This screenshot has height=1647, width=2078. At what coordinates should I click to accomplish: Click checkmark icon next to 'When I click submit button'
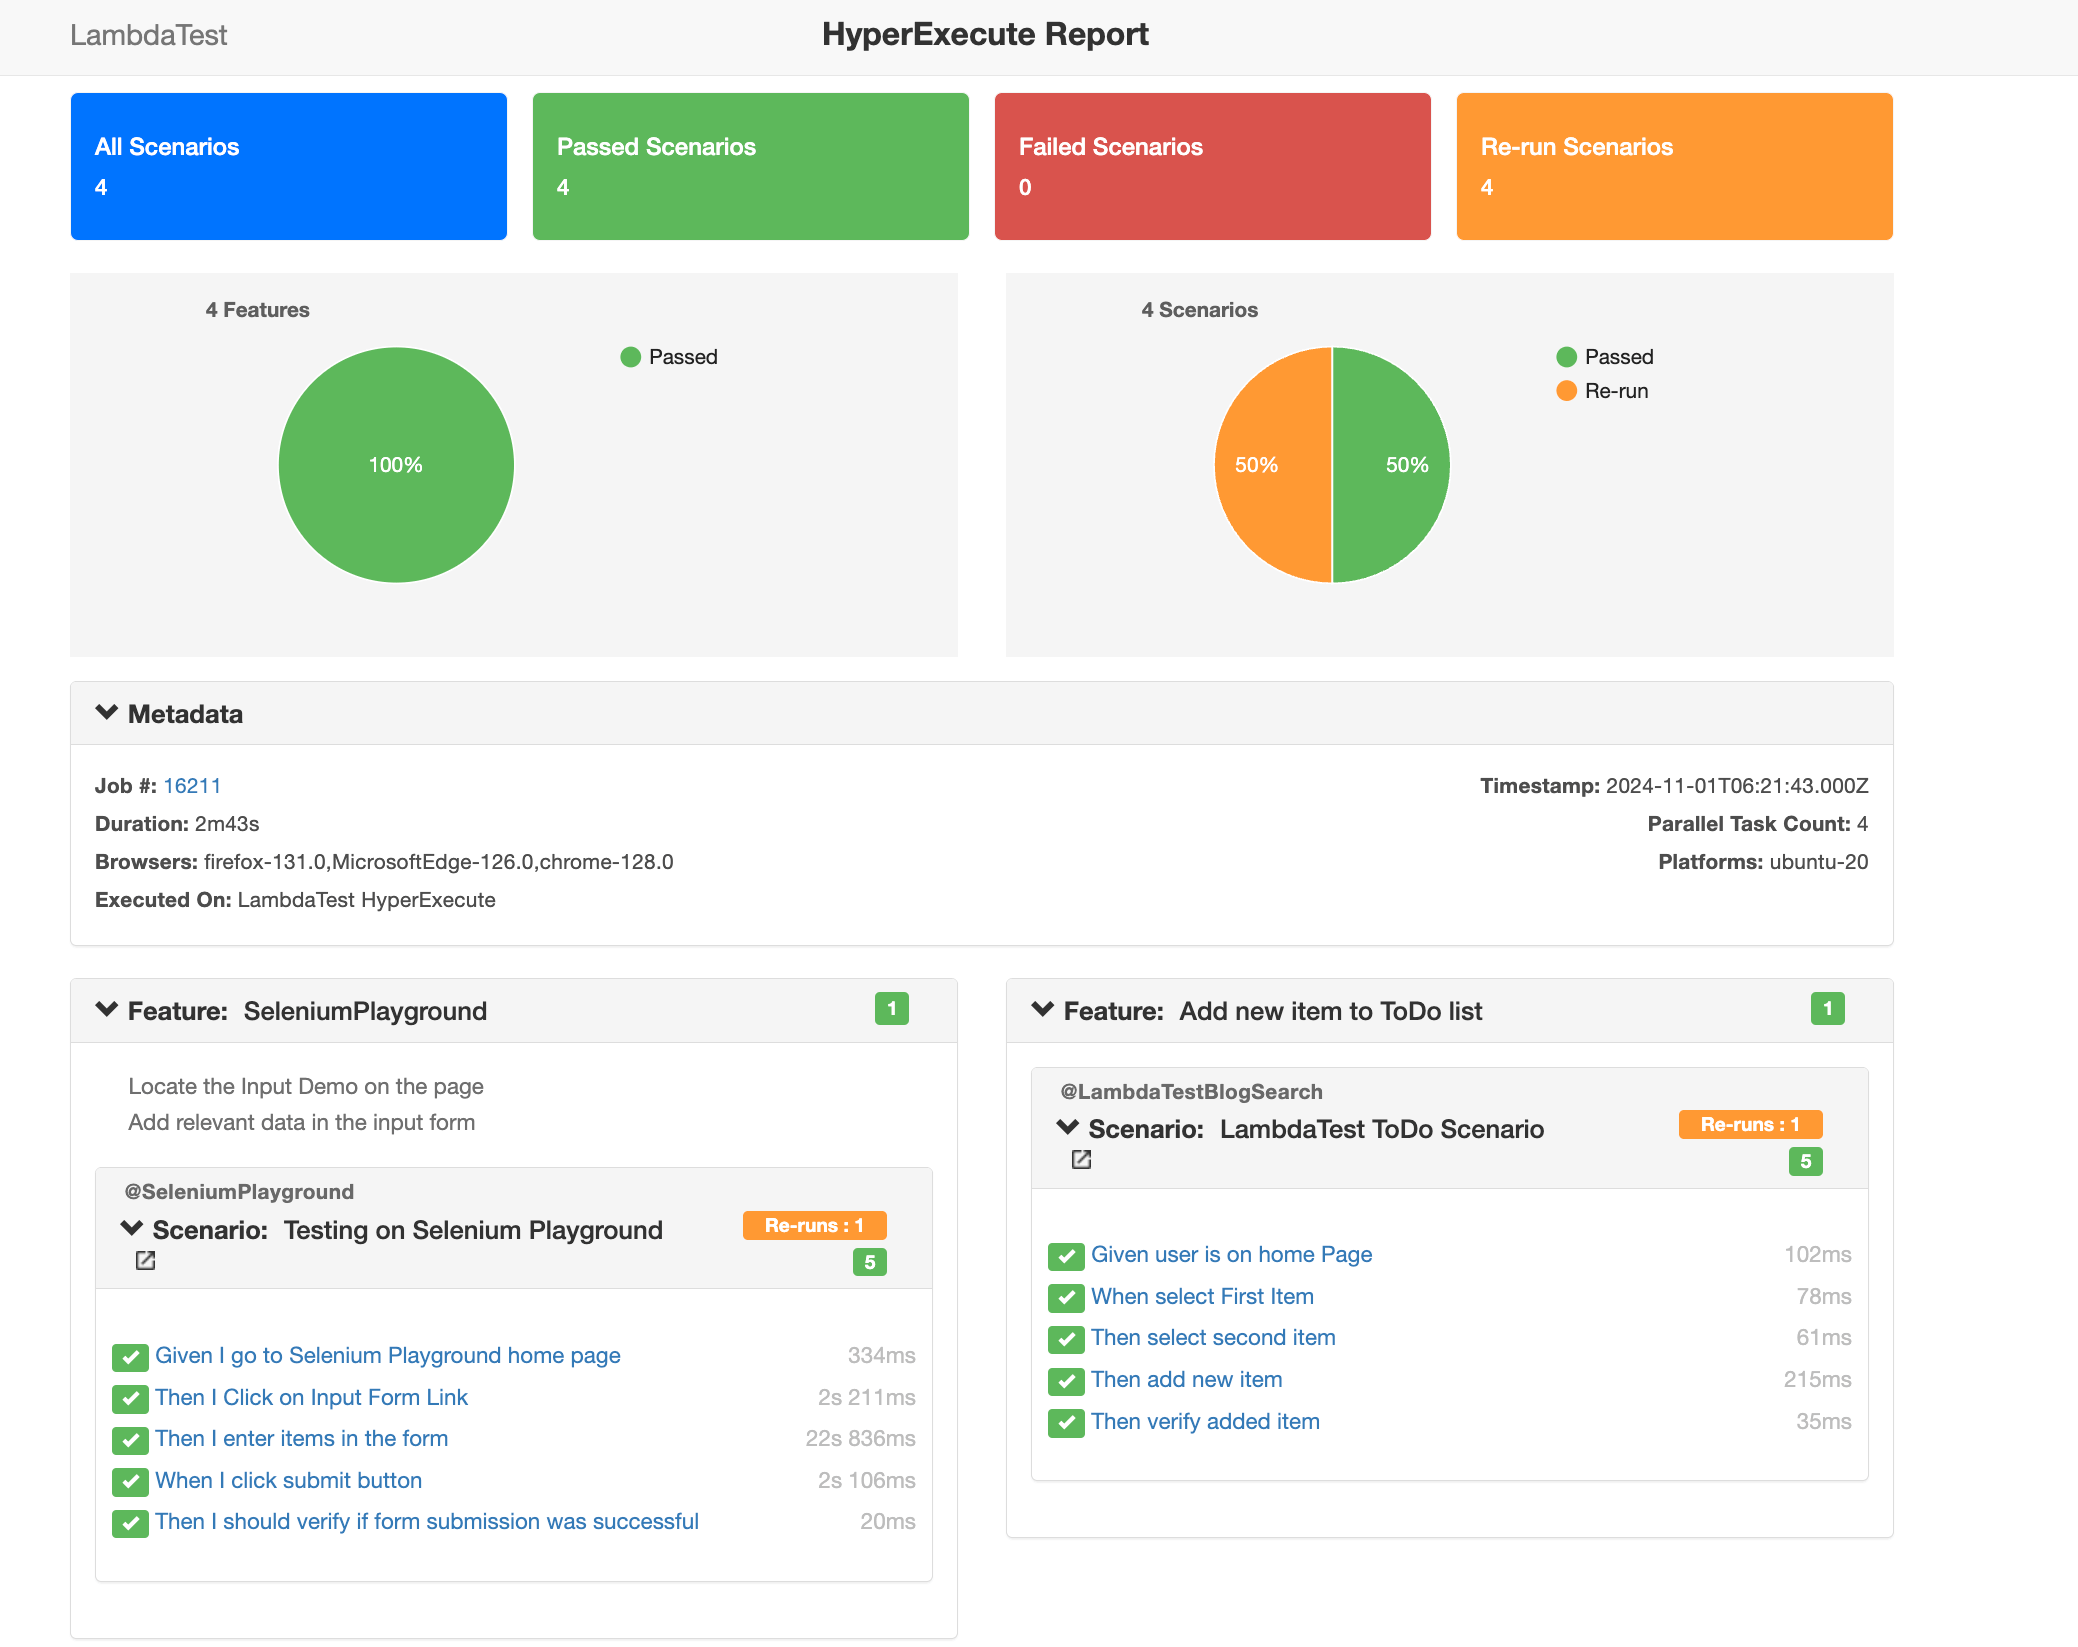130,1481
